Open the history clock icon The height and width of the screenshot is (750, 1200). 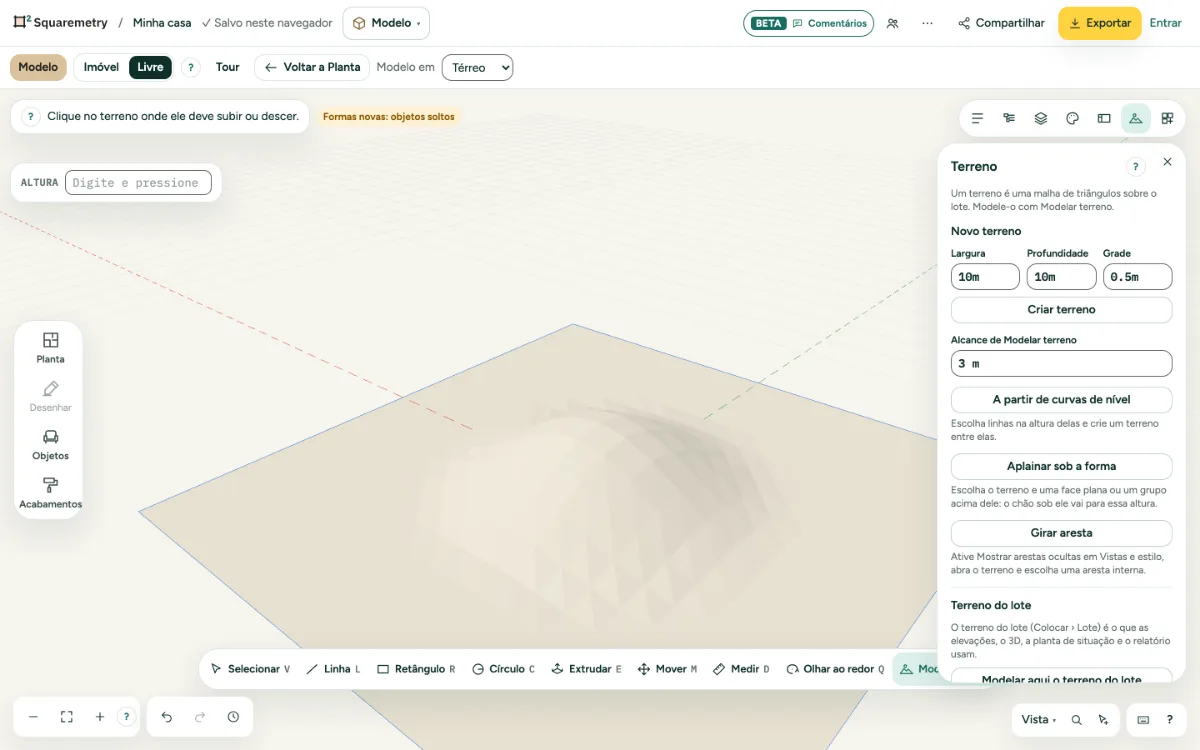point(233,717)
